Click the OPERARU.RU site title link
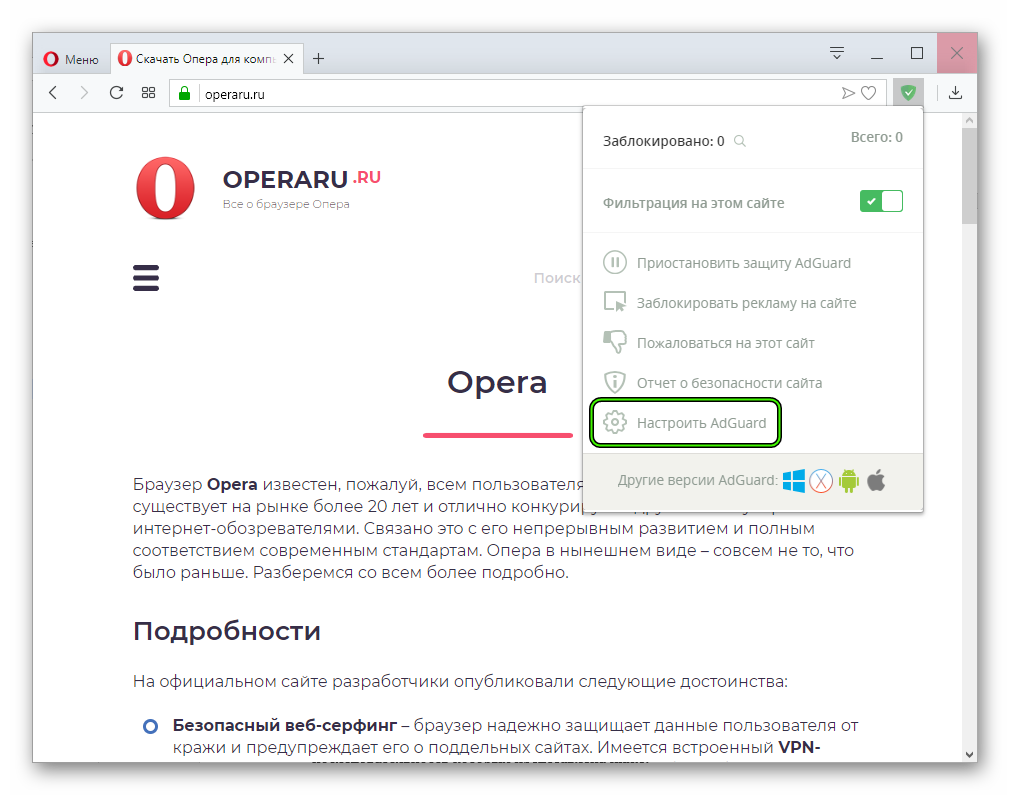Screen dimensions: 1010x795 [x=301, y=179]
